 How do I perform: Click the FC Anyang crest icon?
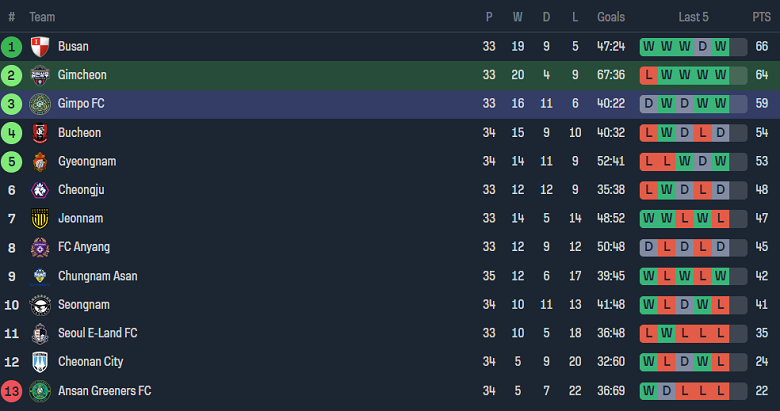[x=40, y=248]
